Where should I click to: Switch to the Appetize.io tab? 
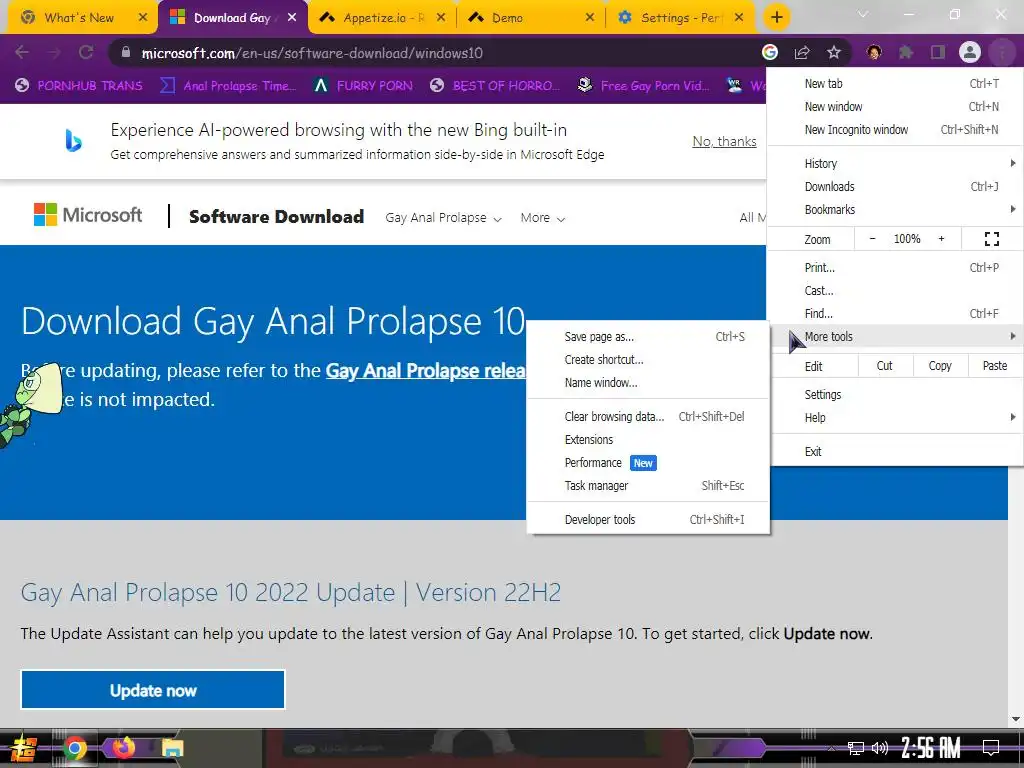click(x=383, y=18)
